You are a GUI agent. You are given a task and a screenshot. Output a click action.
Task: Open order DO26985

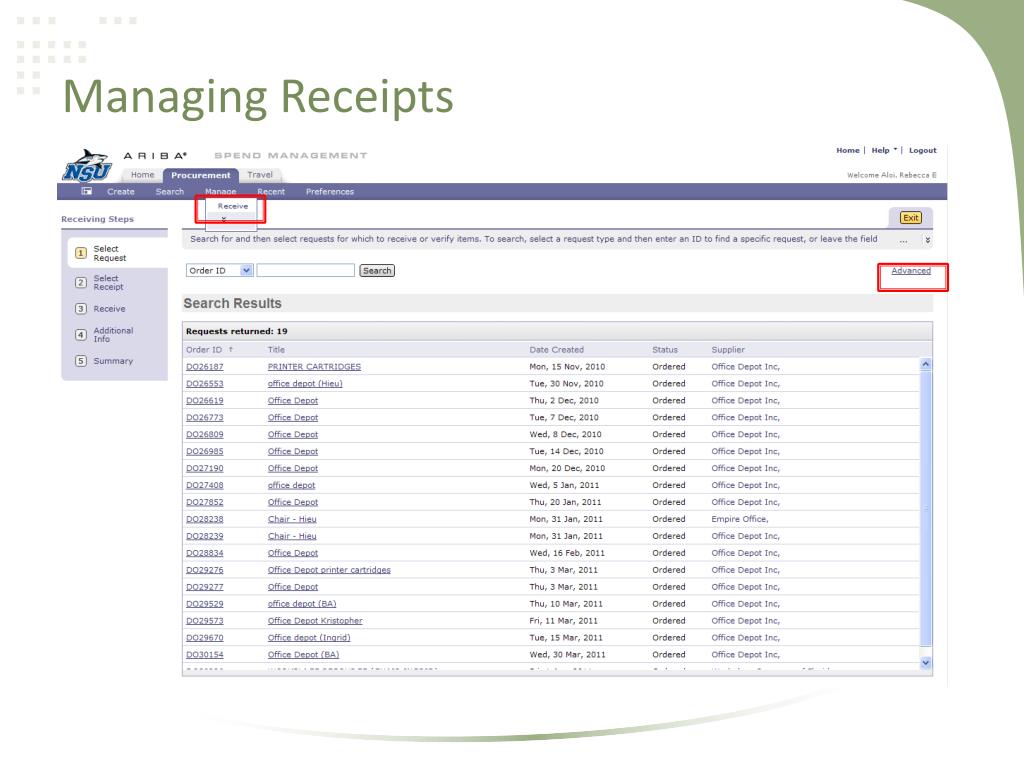tap(204, 452)
